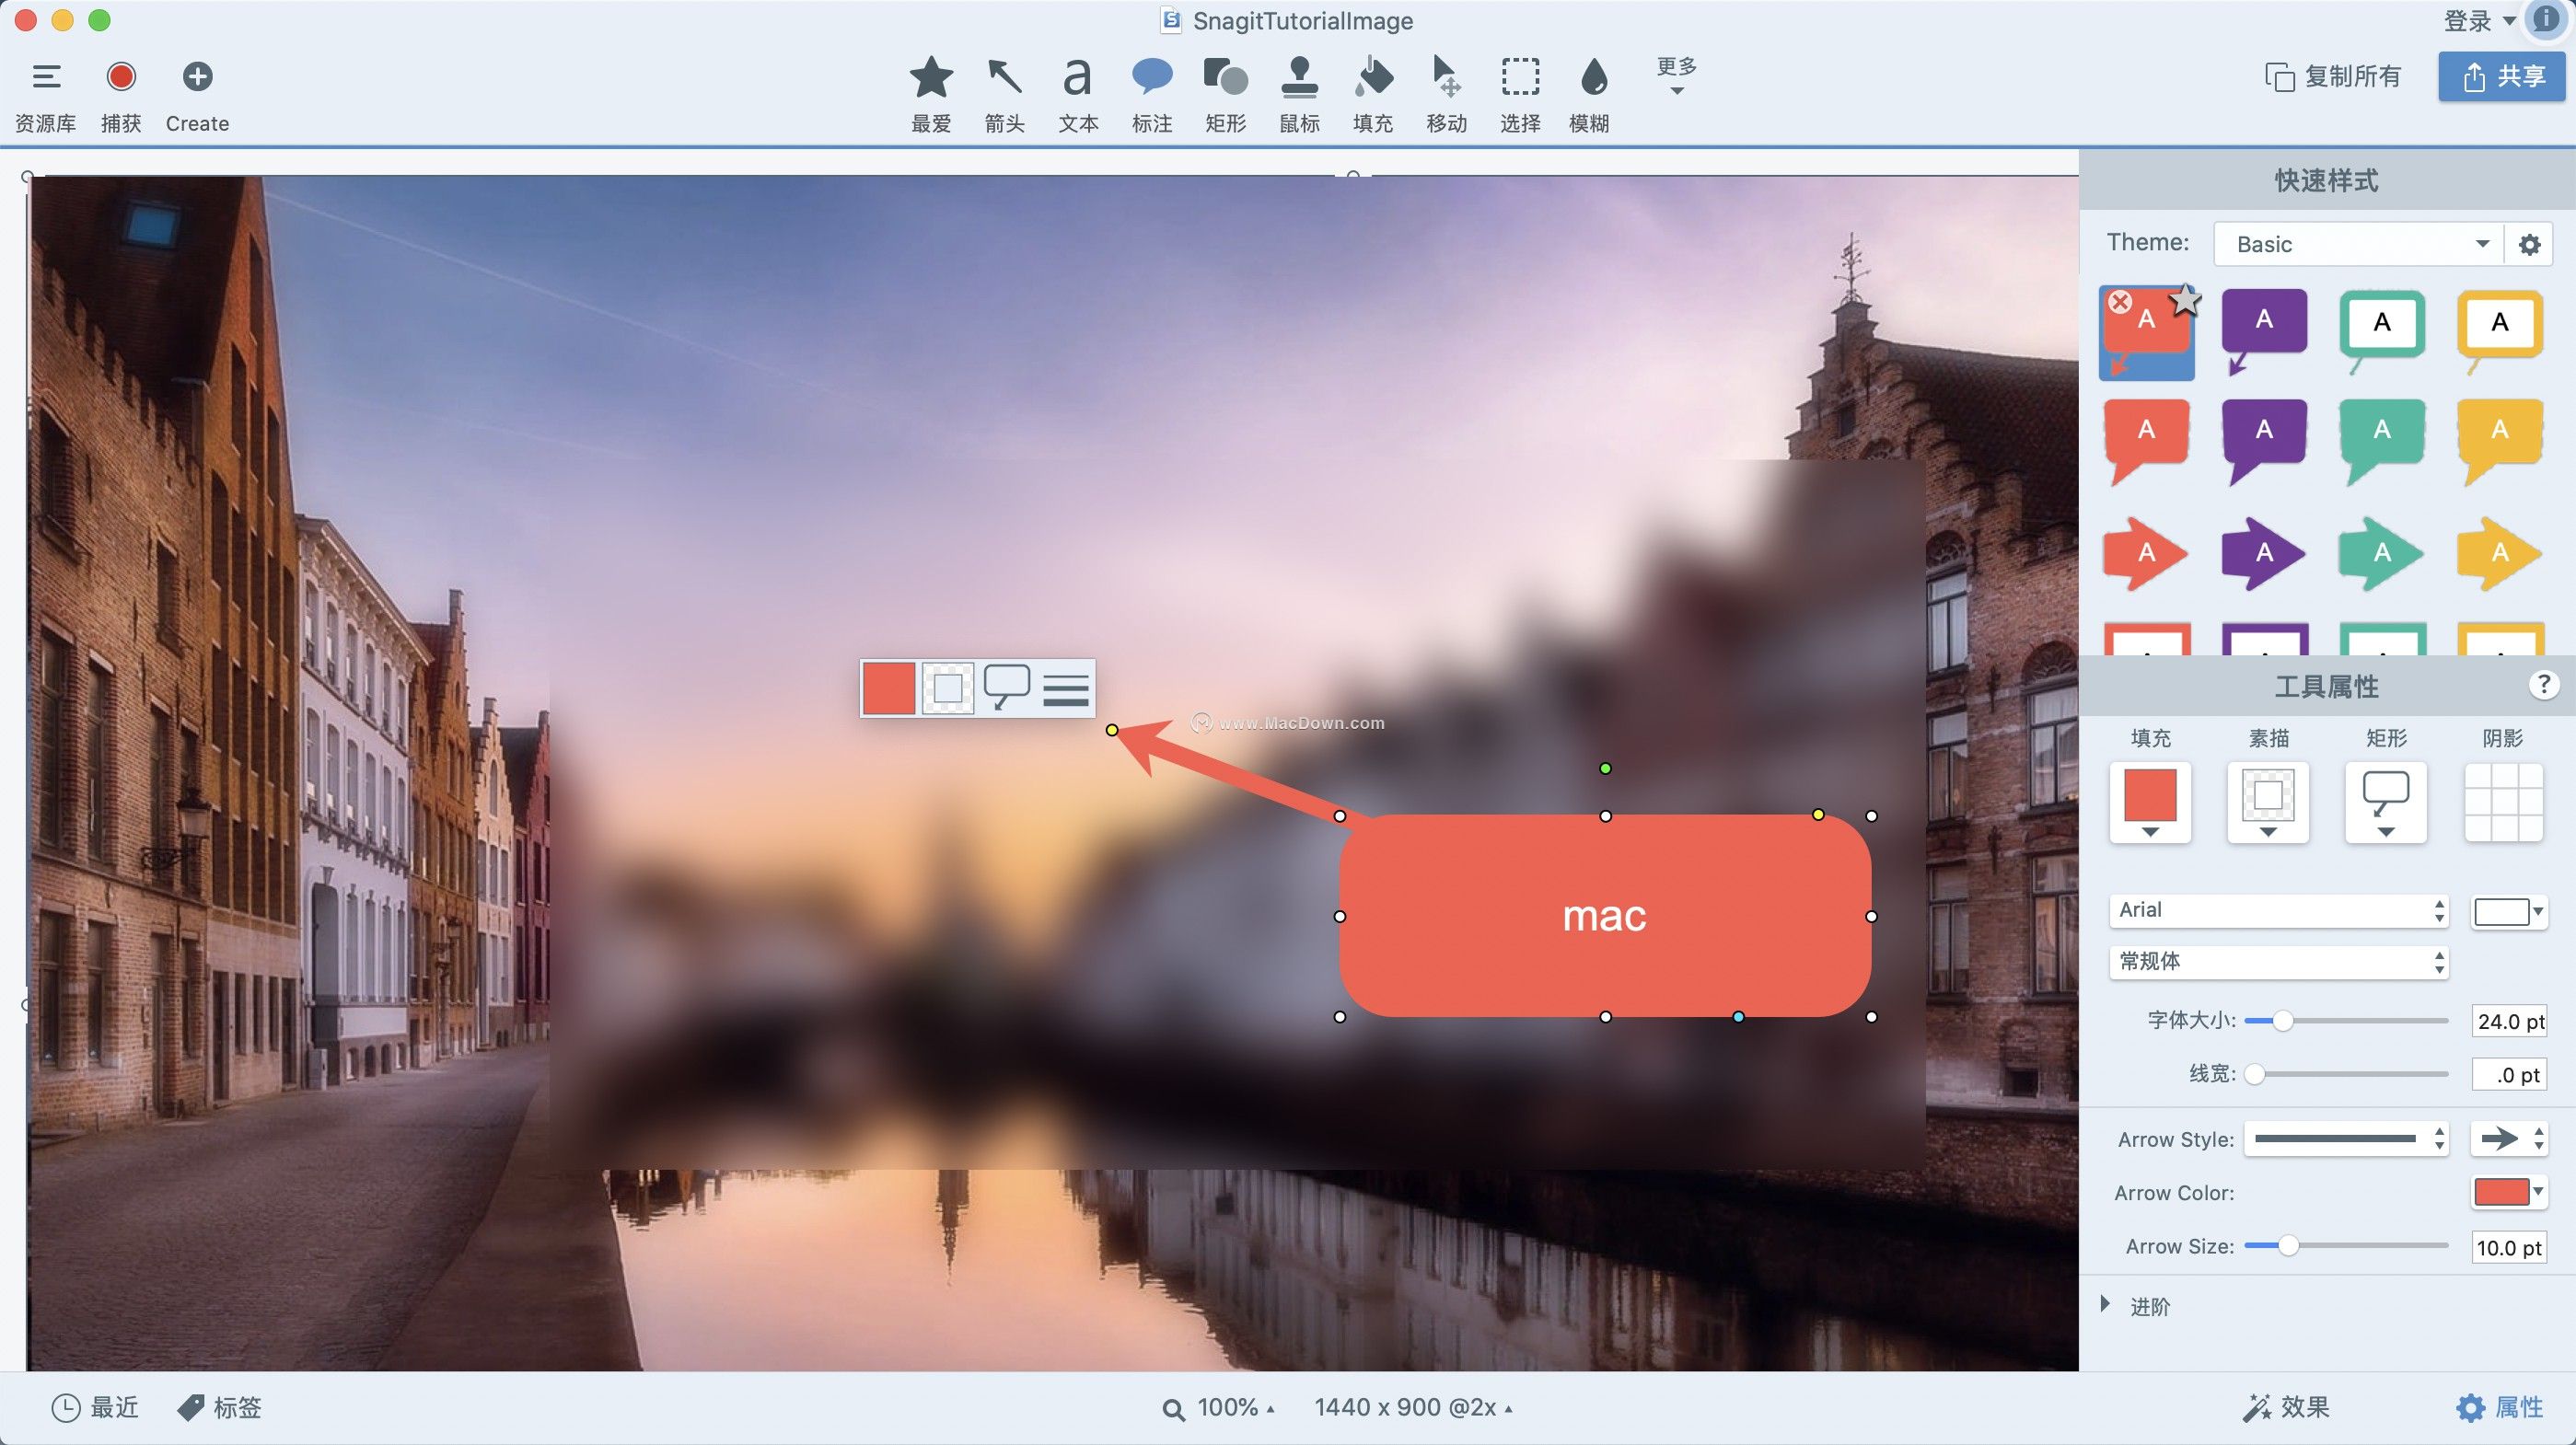Select the Blur (模糊) tool
The width and height of the screenshot is (2576, 1445).
pos(1590,94)
